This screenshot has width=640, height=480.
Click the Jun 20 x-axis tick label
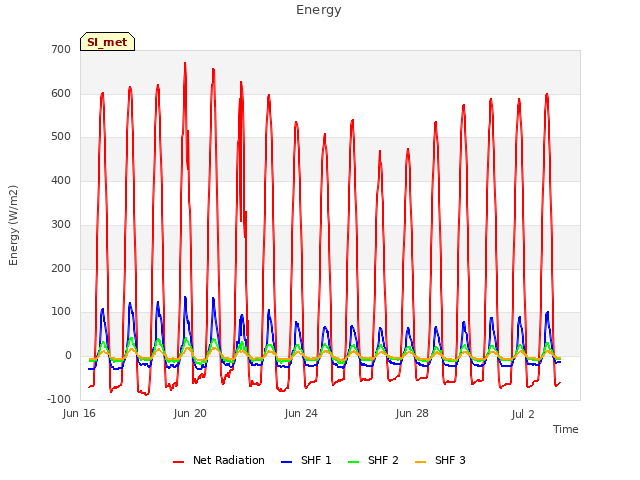pyautogui.click(x=190, y=413)
